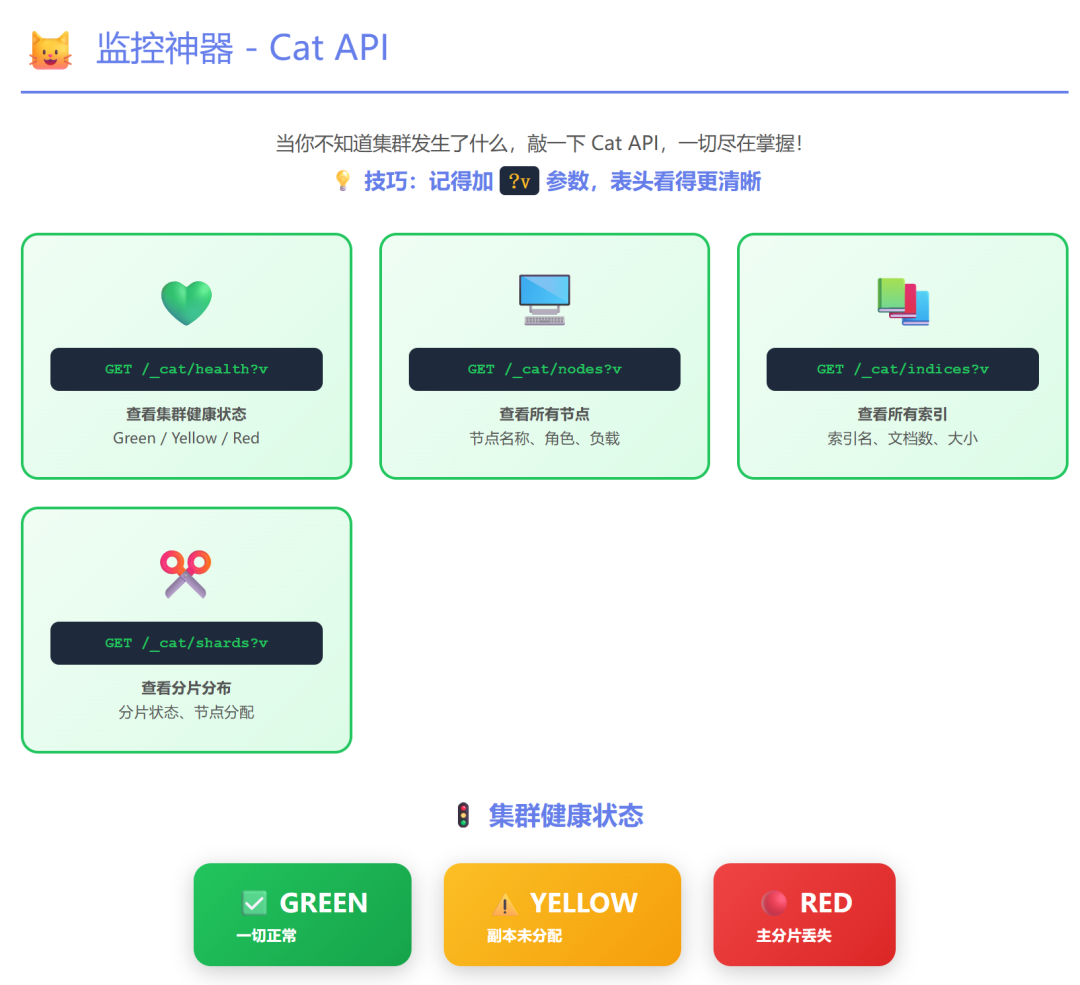The height and width of the screenshot is (985, 1080).
Task: Click the 一切正常 text
Action: click(x=266, y=935)
